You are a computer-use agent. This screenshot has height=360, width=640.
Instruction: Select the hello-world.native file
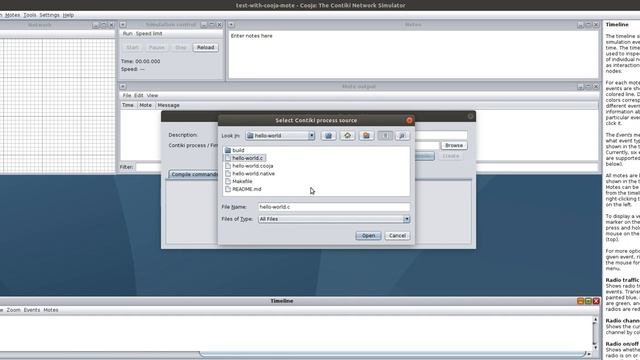coord(250,173)
